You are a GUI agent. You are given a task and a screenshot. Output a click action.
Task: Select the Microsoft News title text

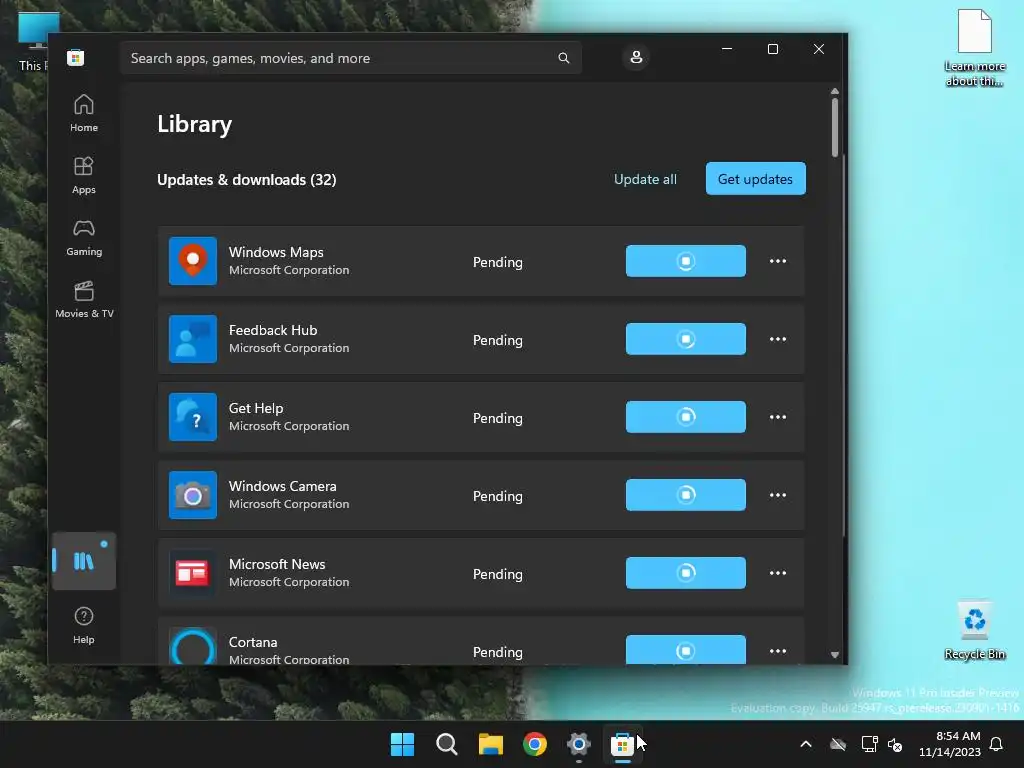(x=277, y=564)
